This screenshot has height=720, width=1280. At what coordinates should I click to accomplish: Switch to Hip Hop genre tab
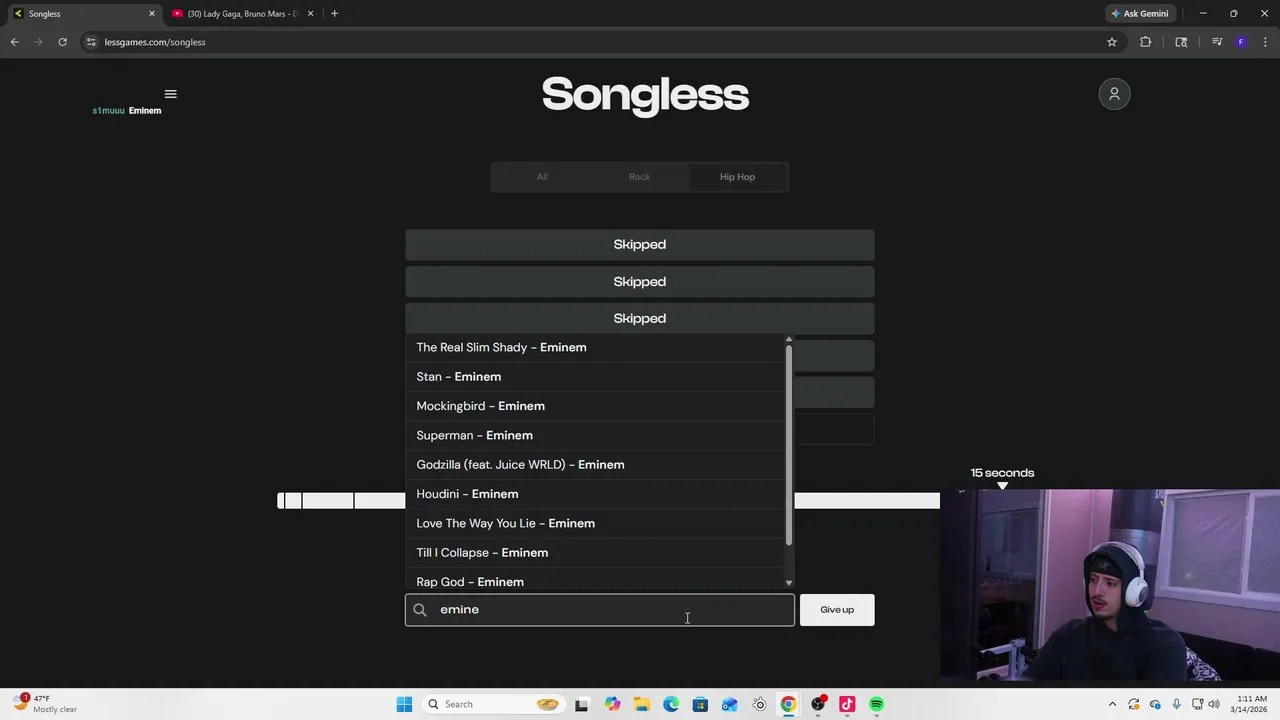pos(738,177)
